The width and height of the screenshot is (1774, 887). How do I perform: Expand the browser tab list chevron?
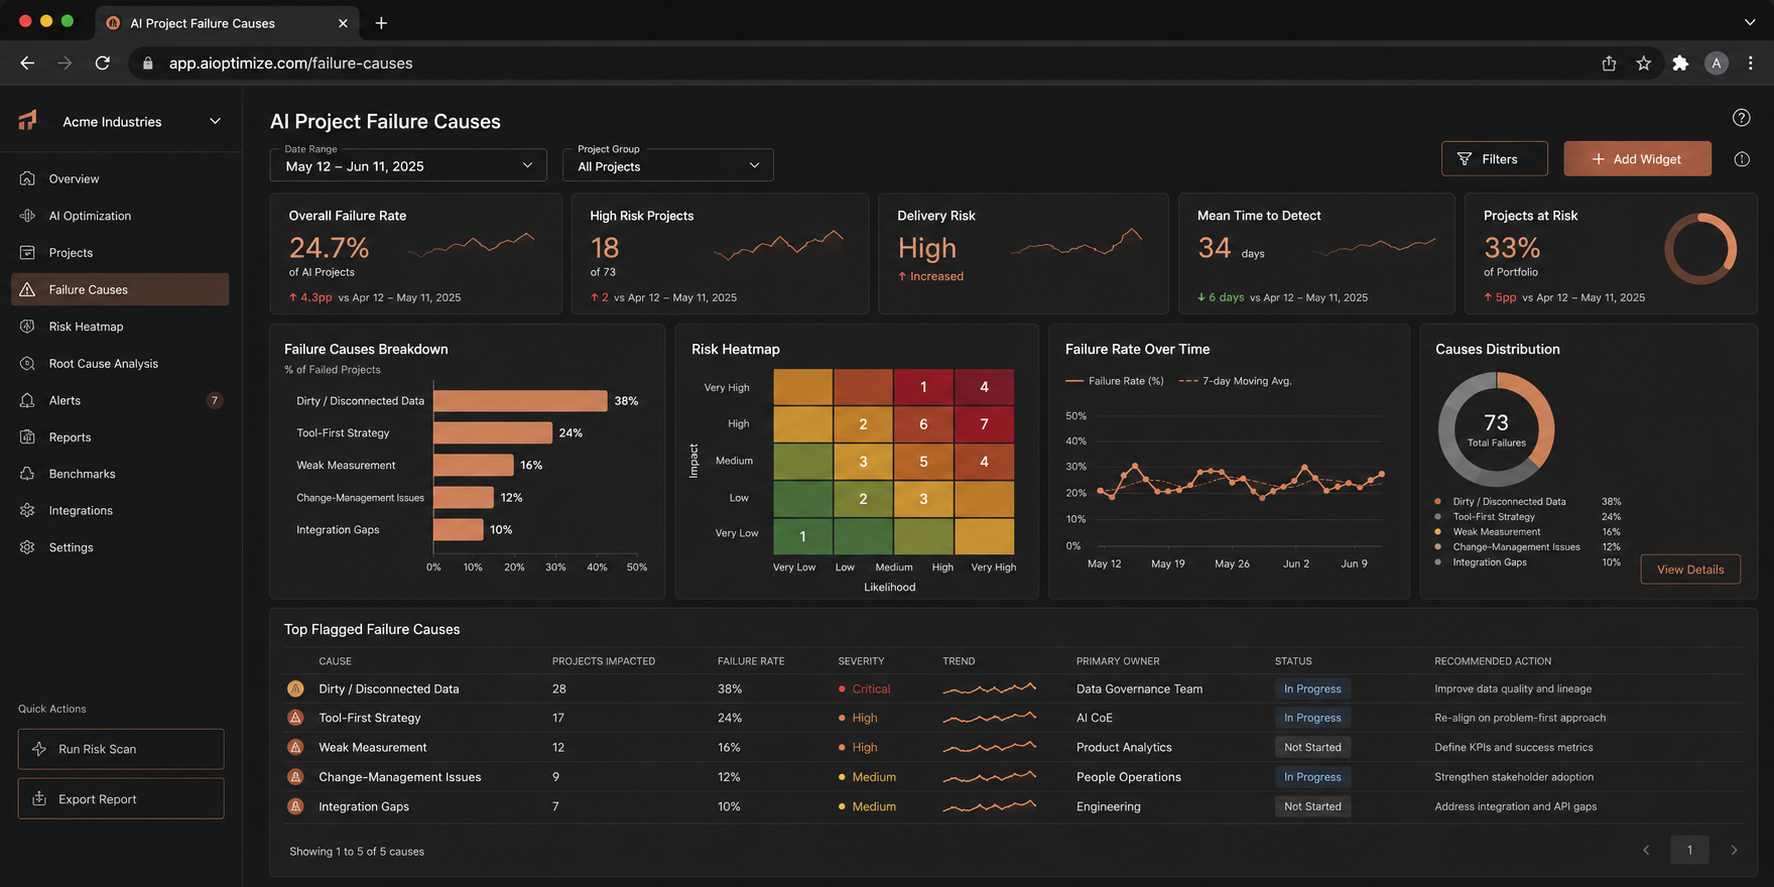[1750, 22]
